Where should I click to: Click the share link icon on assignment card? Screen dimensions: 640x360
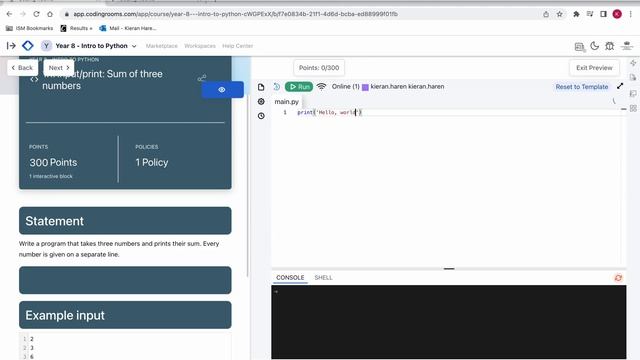(202, 78)
